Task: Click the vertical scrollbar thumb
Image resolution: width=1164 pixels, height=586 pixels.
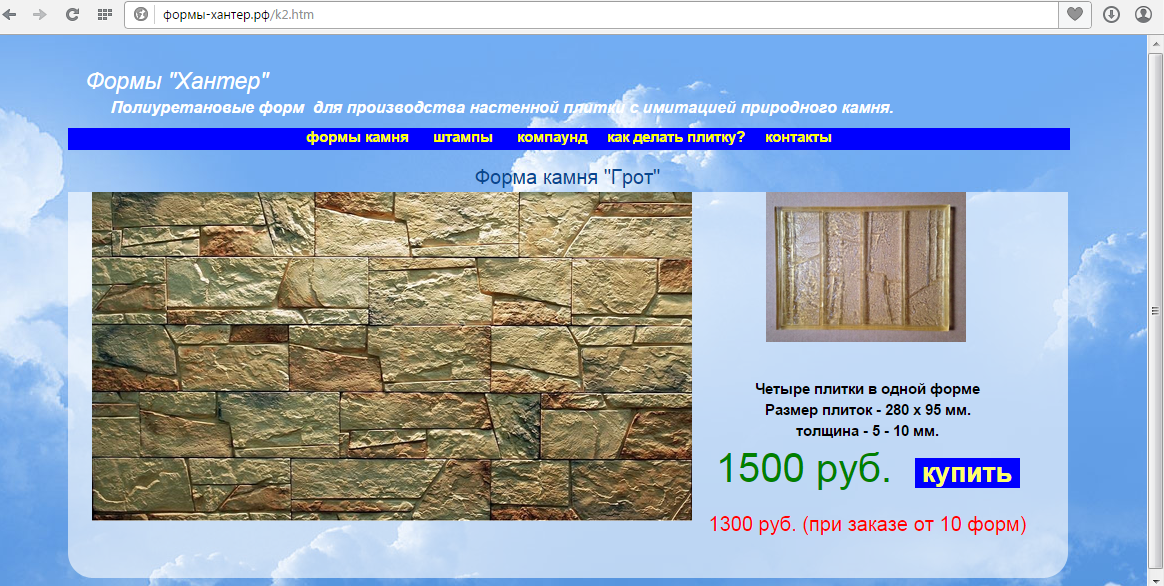Action: [1156, 310]
